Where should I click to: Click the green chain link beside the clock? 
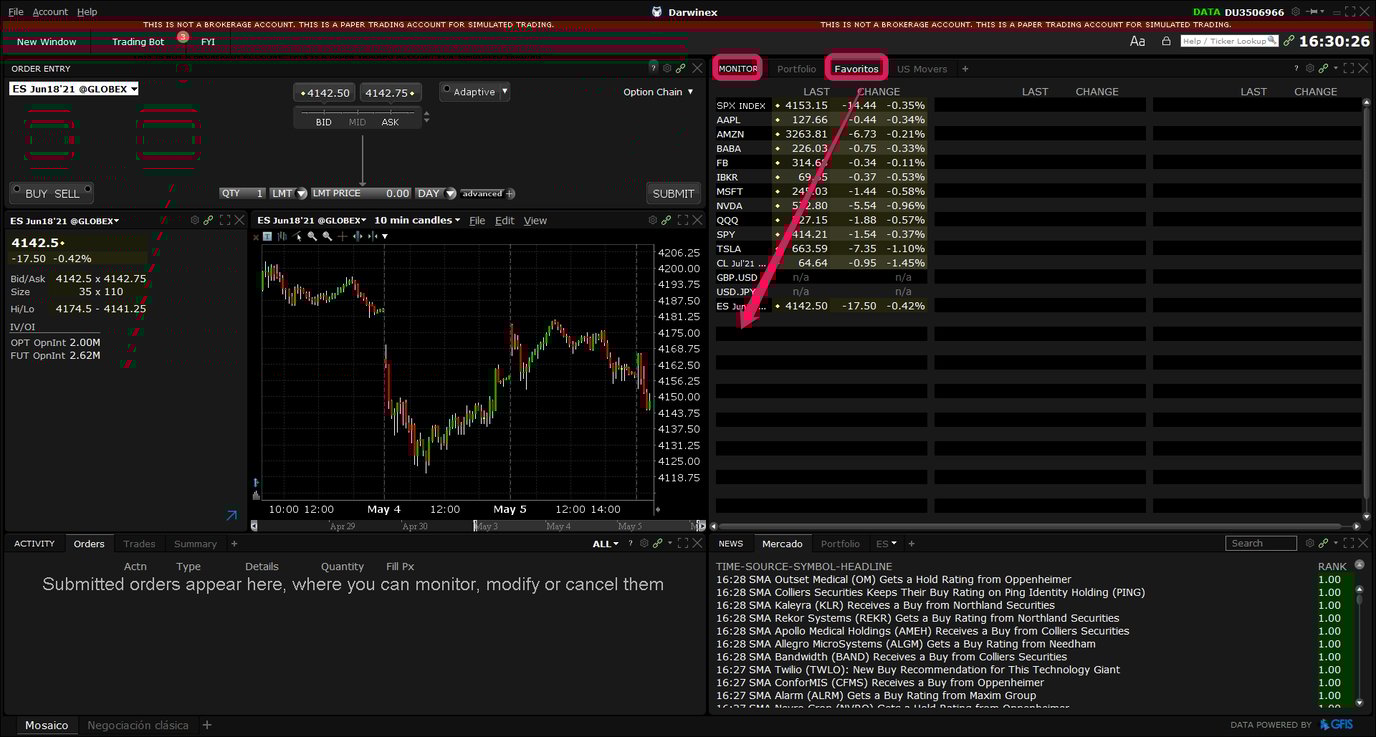pyautogui.click(x=1289, y=41)
